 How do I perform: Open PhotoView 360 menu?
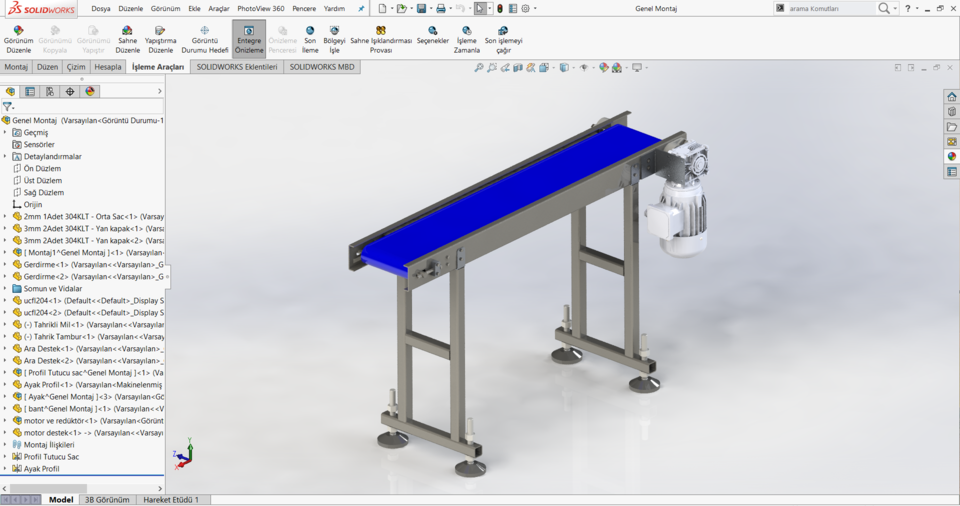pos(261,9)
